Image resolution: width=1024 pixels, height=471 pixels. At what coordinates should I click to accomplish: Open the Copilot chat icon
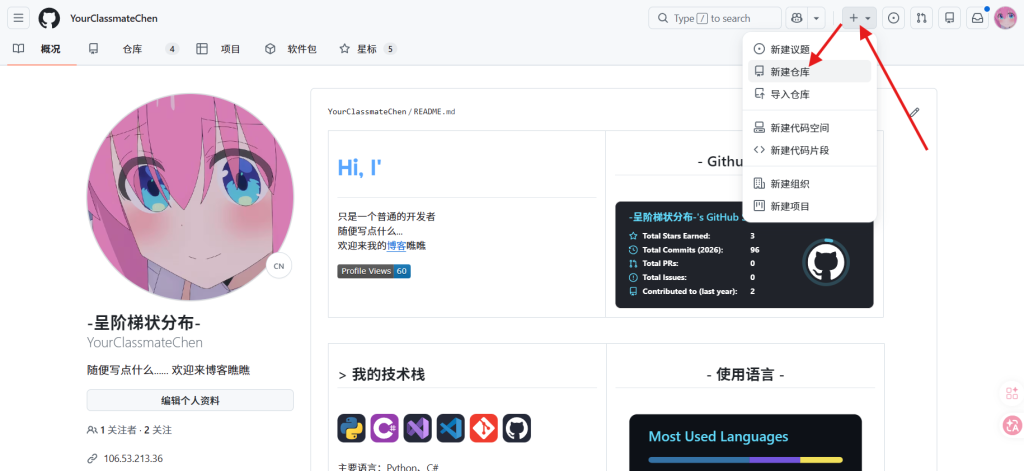tap(797, 18)
